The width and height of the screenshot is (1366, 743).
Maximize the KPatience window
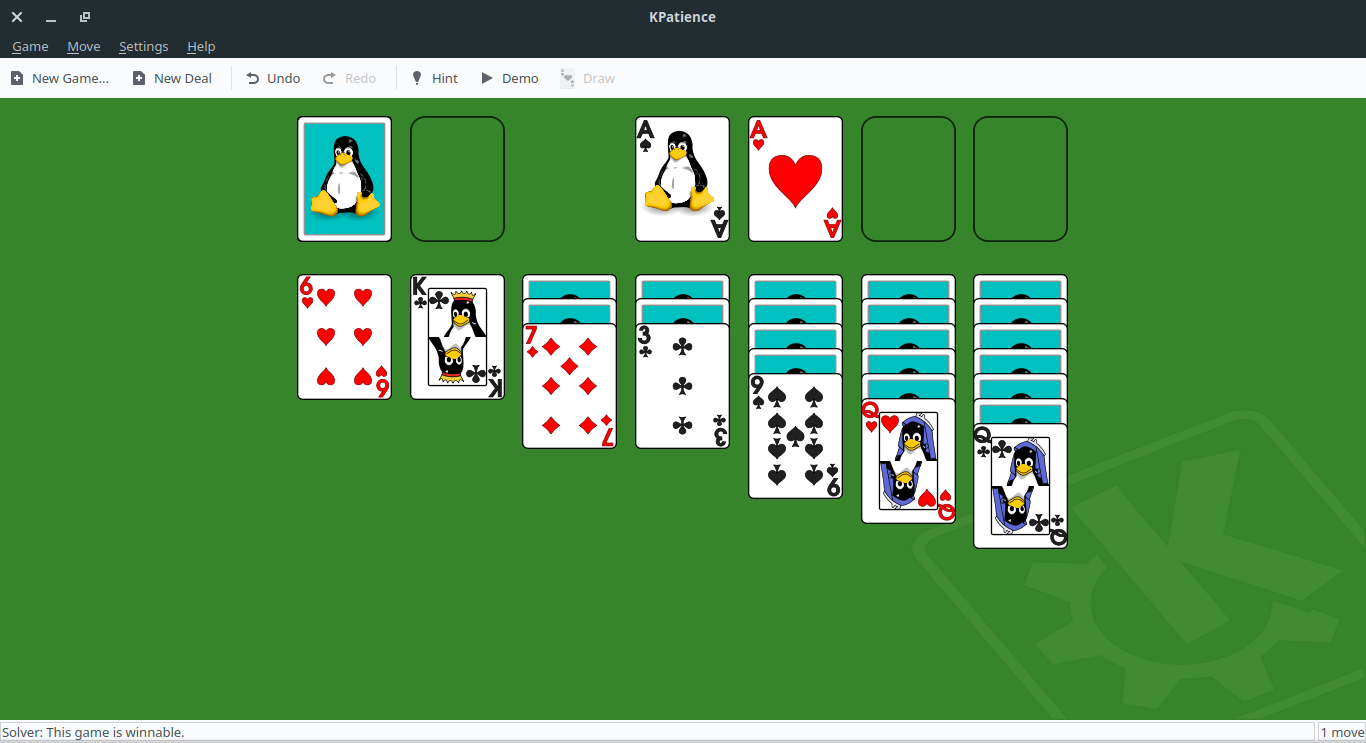(x=85, y=17)
